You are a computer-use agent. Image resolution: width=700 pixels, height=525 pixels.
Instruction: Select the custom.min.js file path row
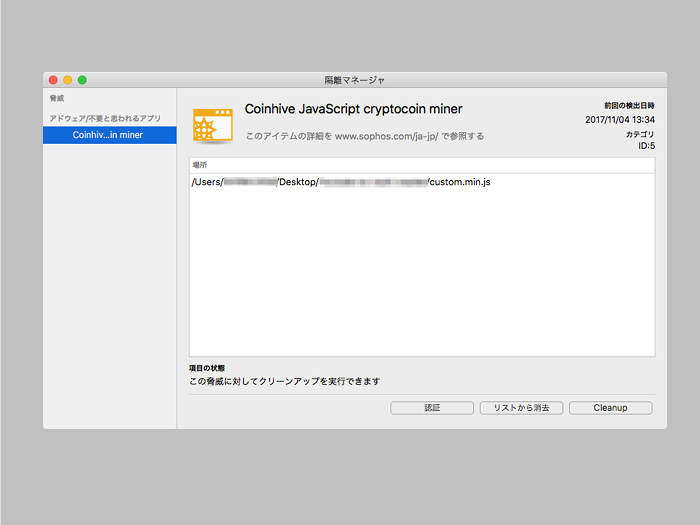coord(422,182)
